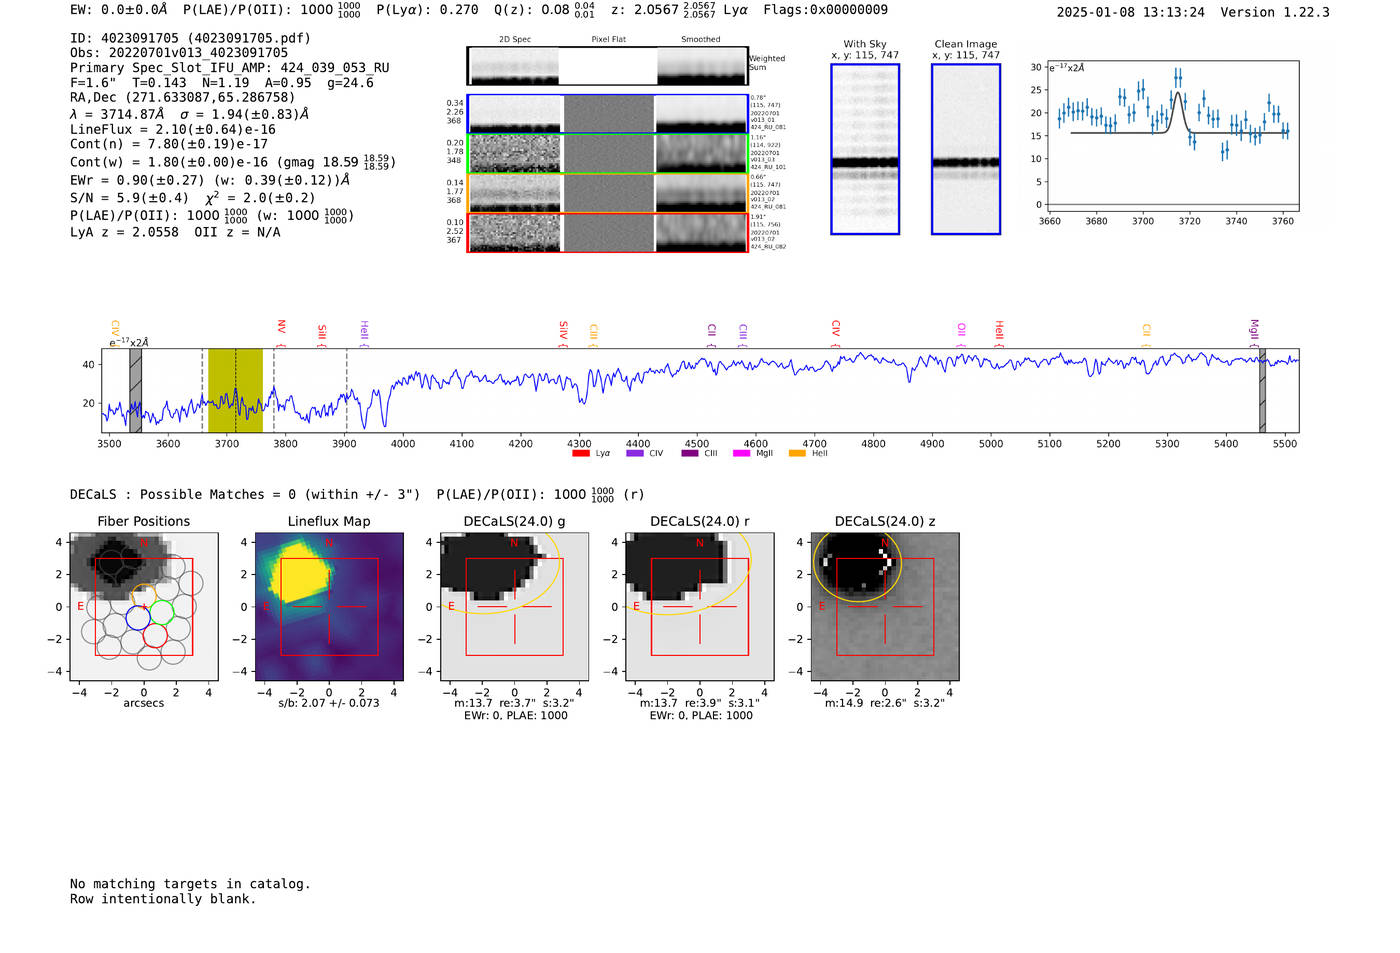Click the EW: 0.0±0.0Å header text
The image size is (1400, 953).
(119, 10)
